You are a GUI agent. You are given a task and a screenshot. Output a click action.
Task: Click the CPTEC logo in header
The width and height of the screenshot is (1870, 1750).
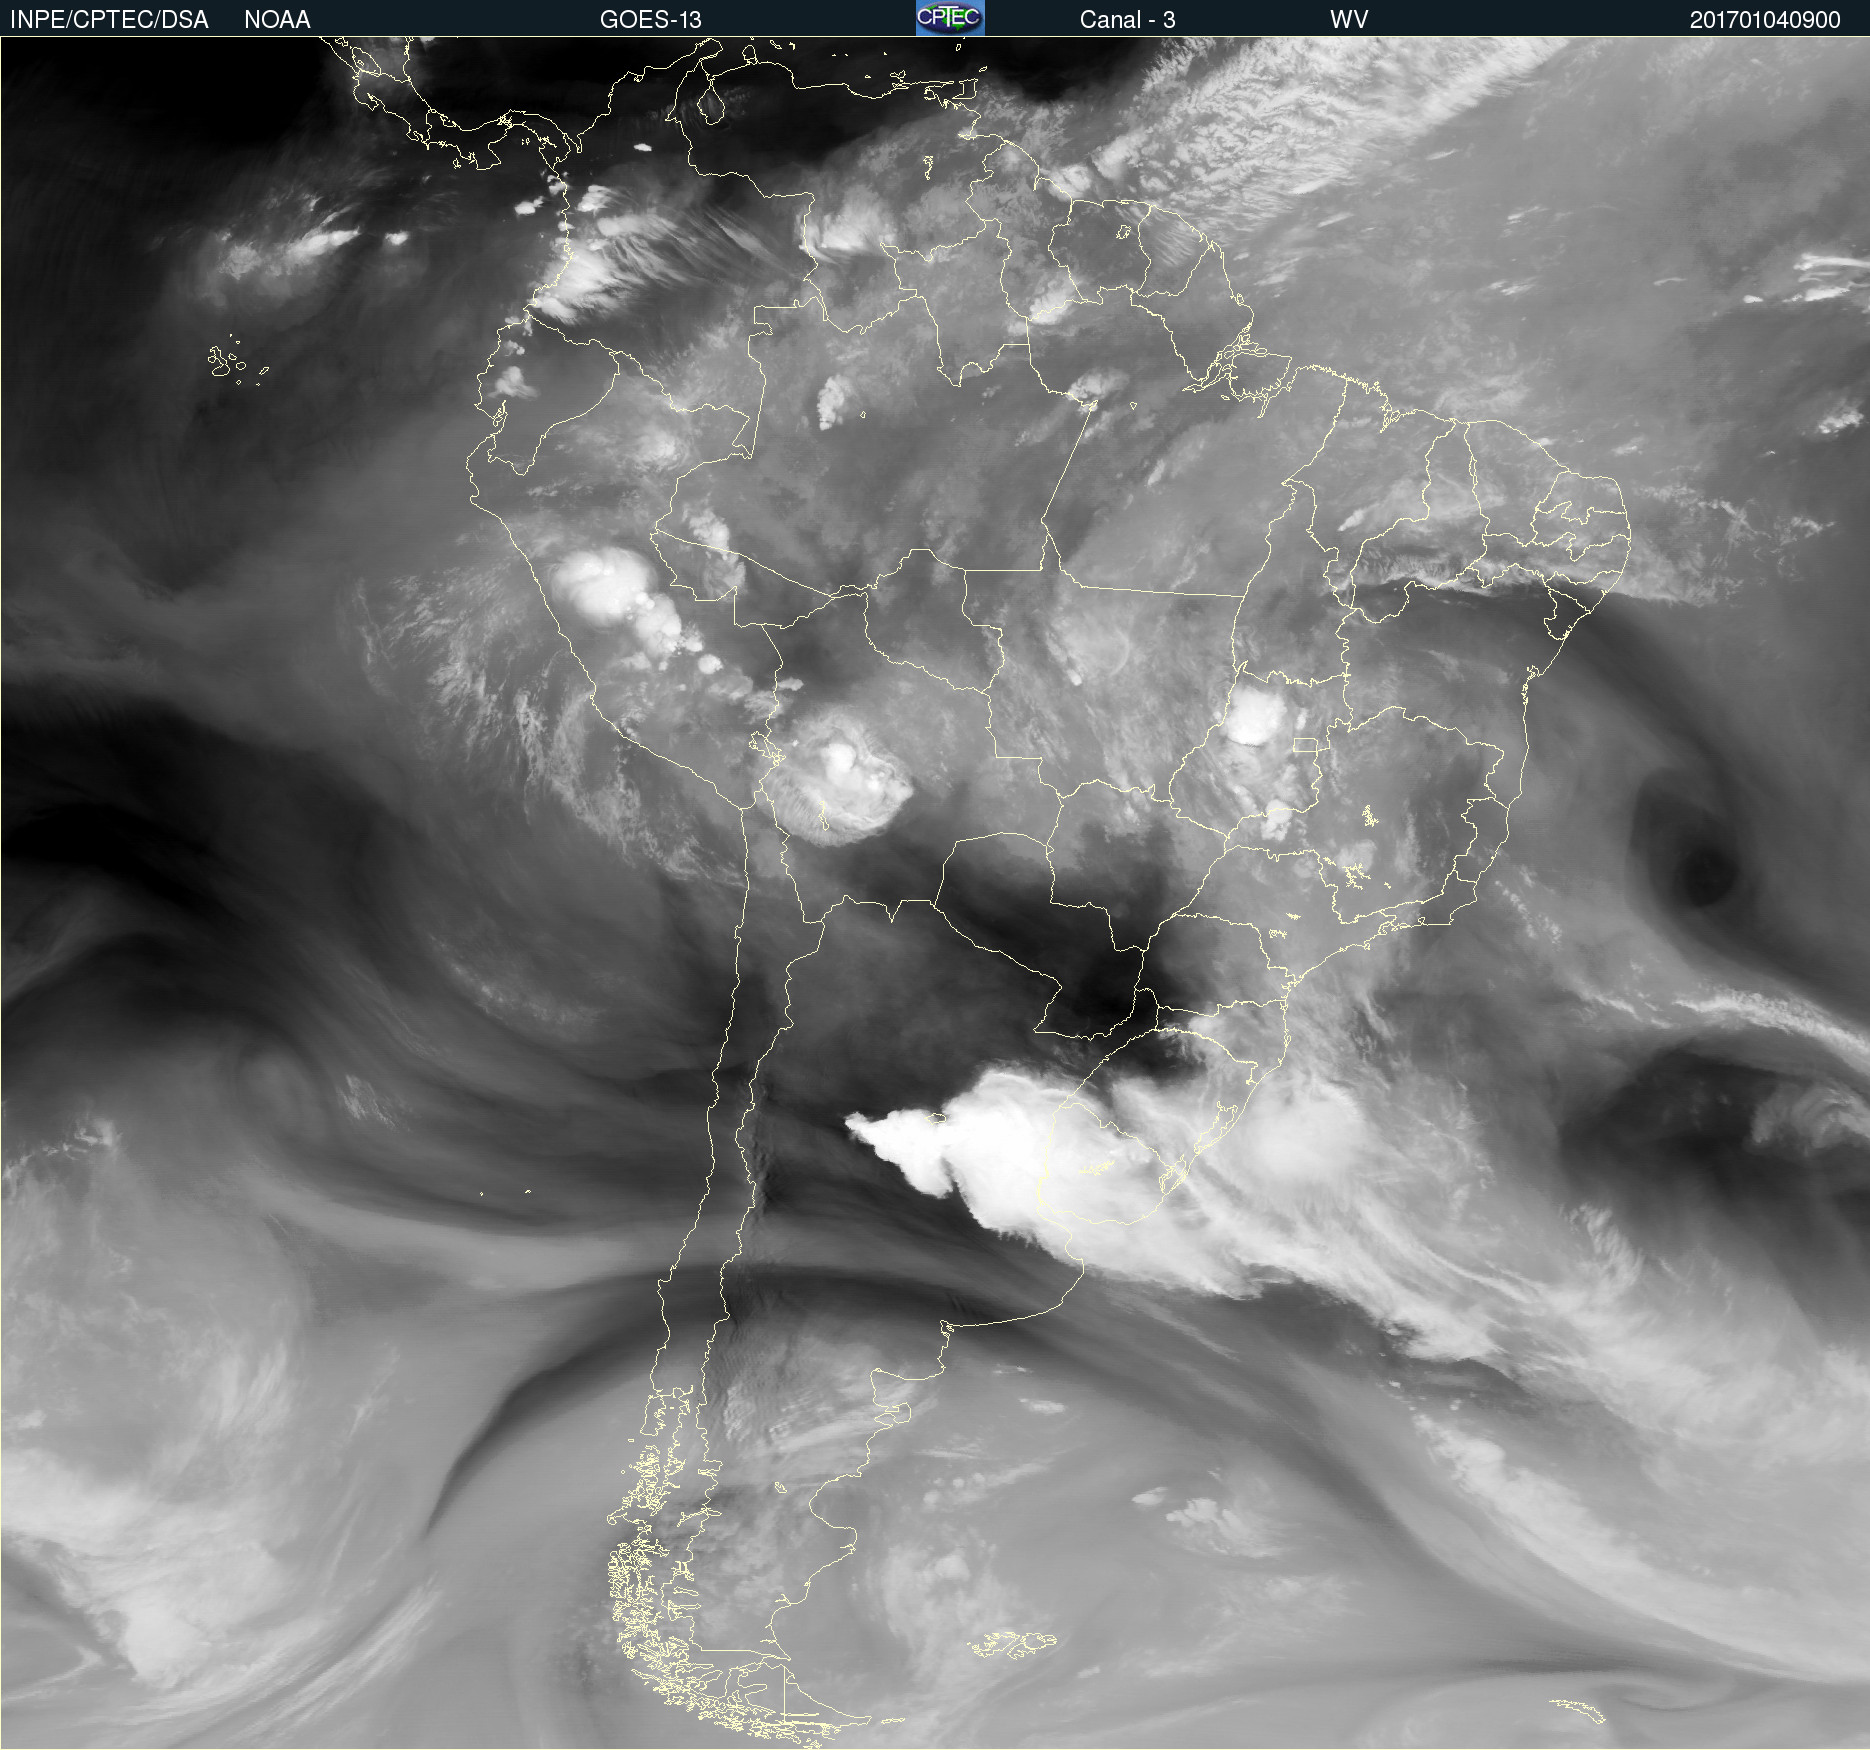(x=950, y=18)
